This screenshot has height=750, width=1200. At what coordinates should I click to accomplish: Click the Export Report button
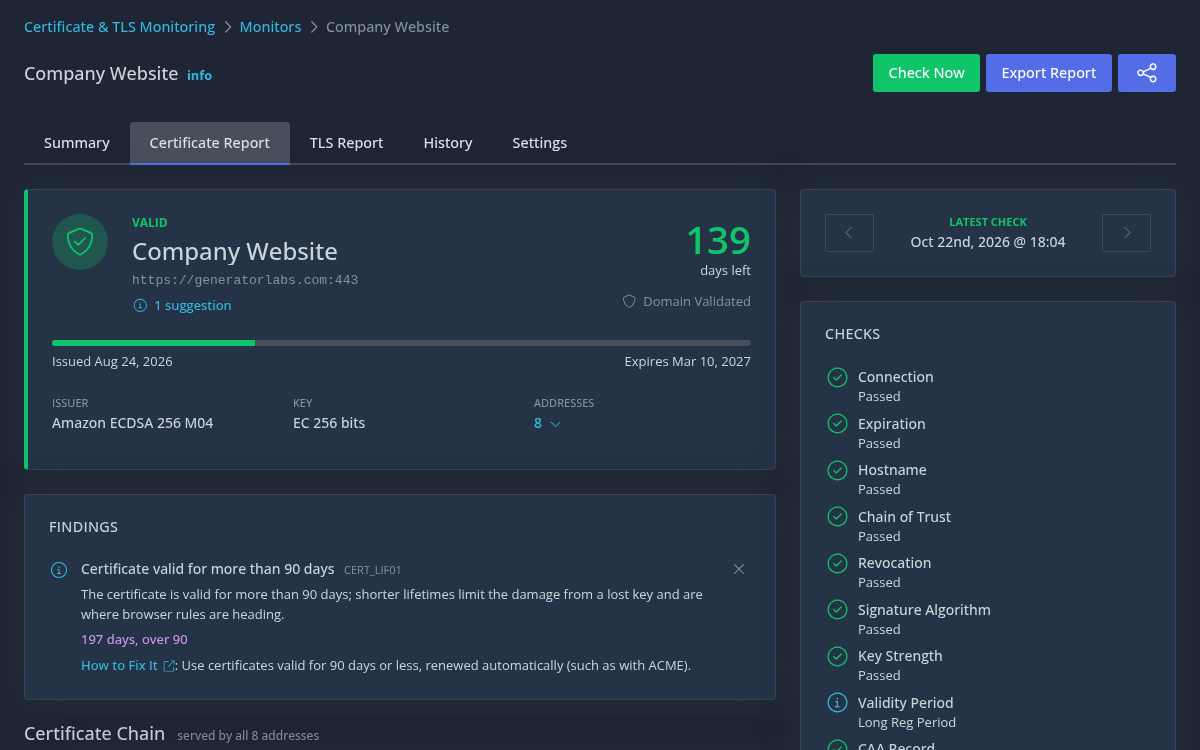coord(1049,73)
